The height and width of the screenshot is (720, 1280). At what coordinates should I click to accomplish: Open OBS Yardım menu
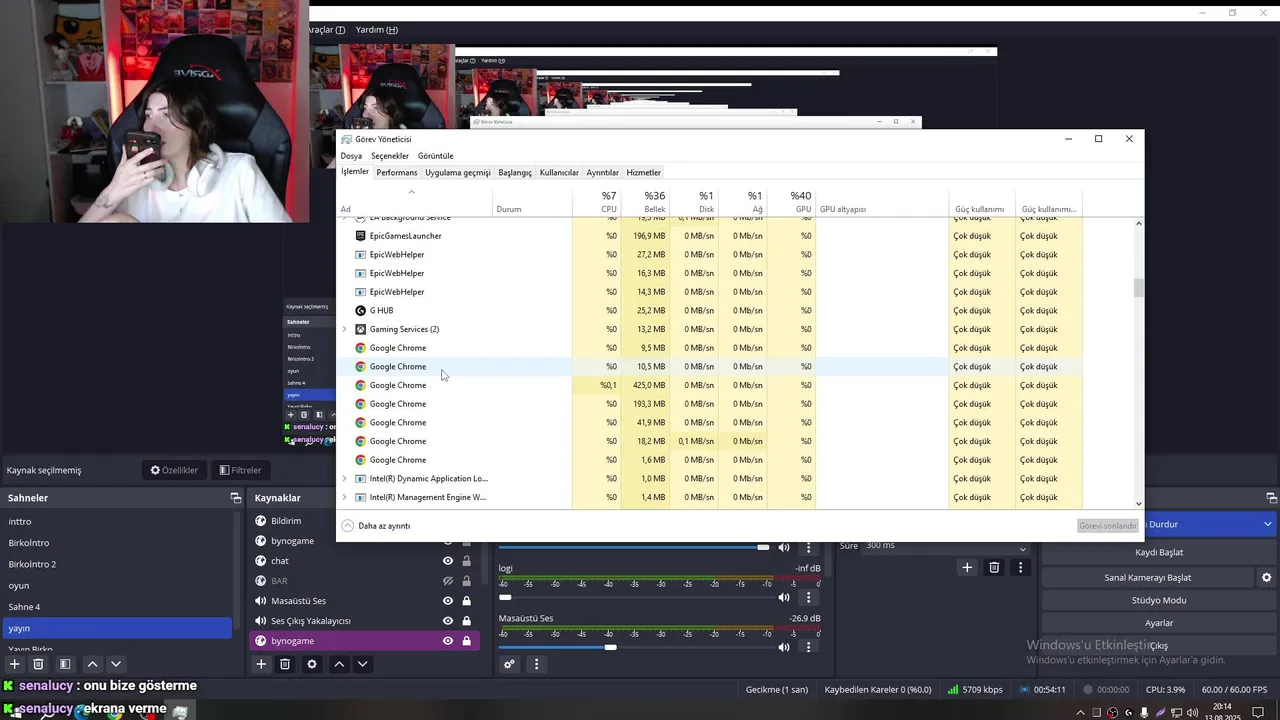coord(377,30)
